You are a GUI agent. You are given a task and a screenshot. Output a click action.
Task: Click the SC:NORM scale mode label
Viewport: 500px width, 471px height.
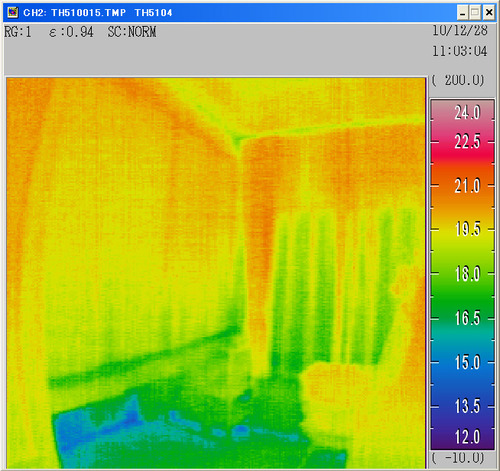coord(132,32)
